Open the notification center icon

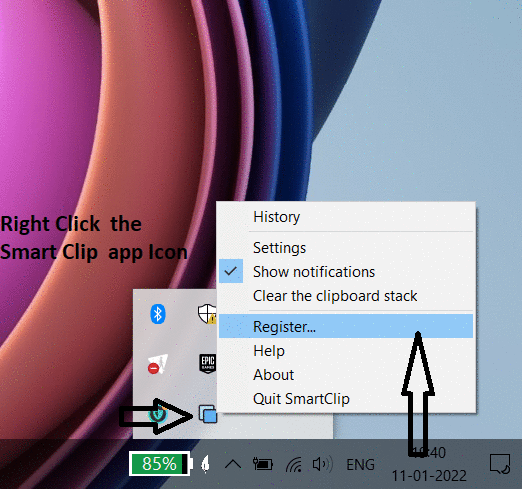500,464
